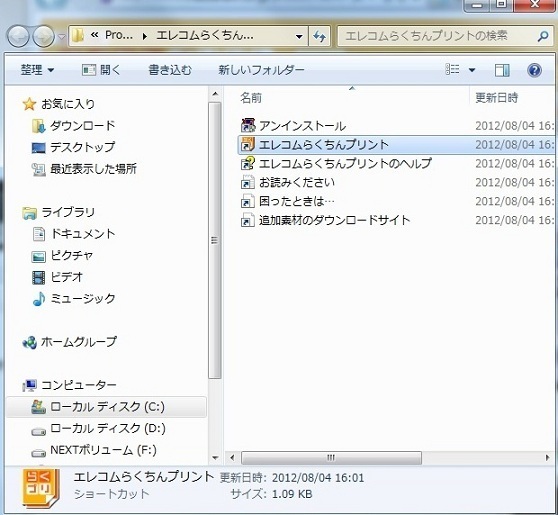Click the Windows drive icon beside (C:)

(x=38, y=406)
